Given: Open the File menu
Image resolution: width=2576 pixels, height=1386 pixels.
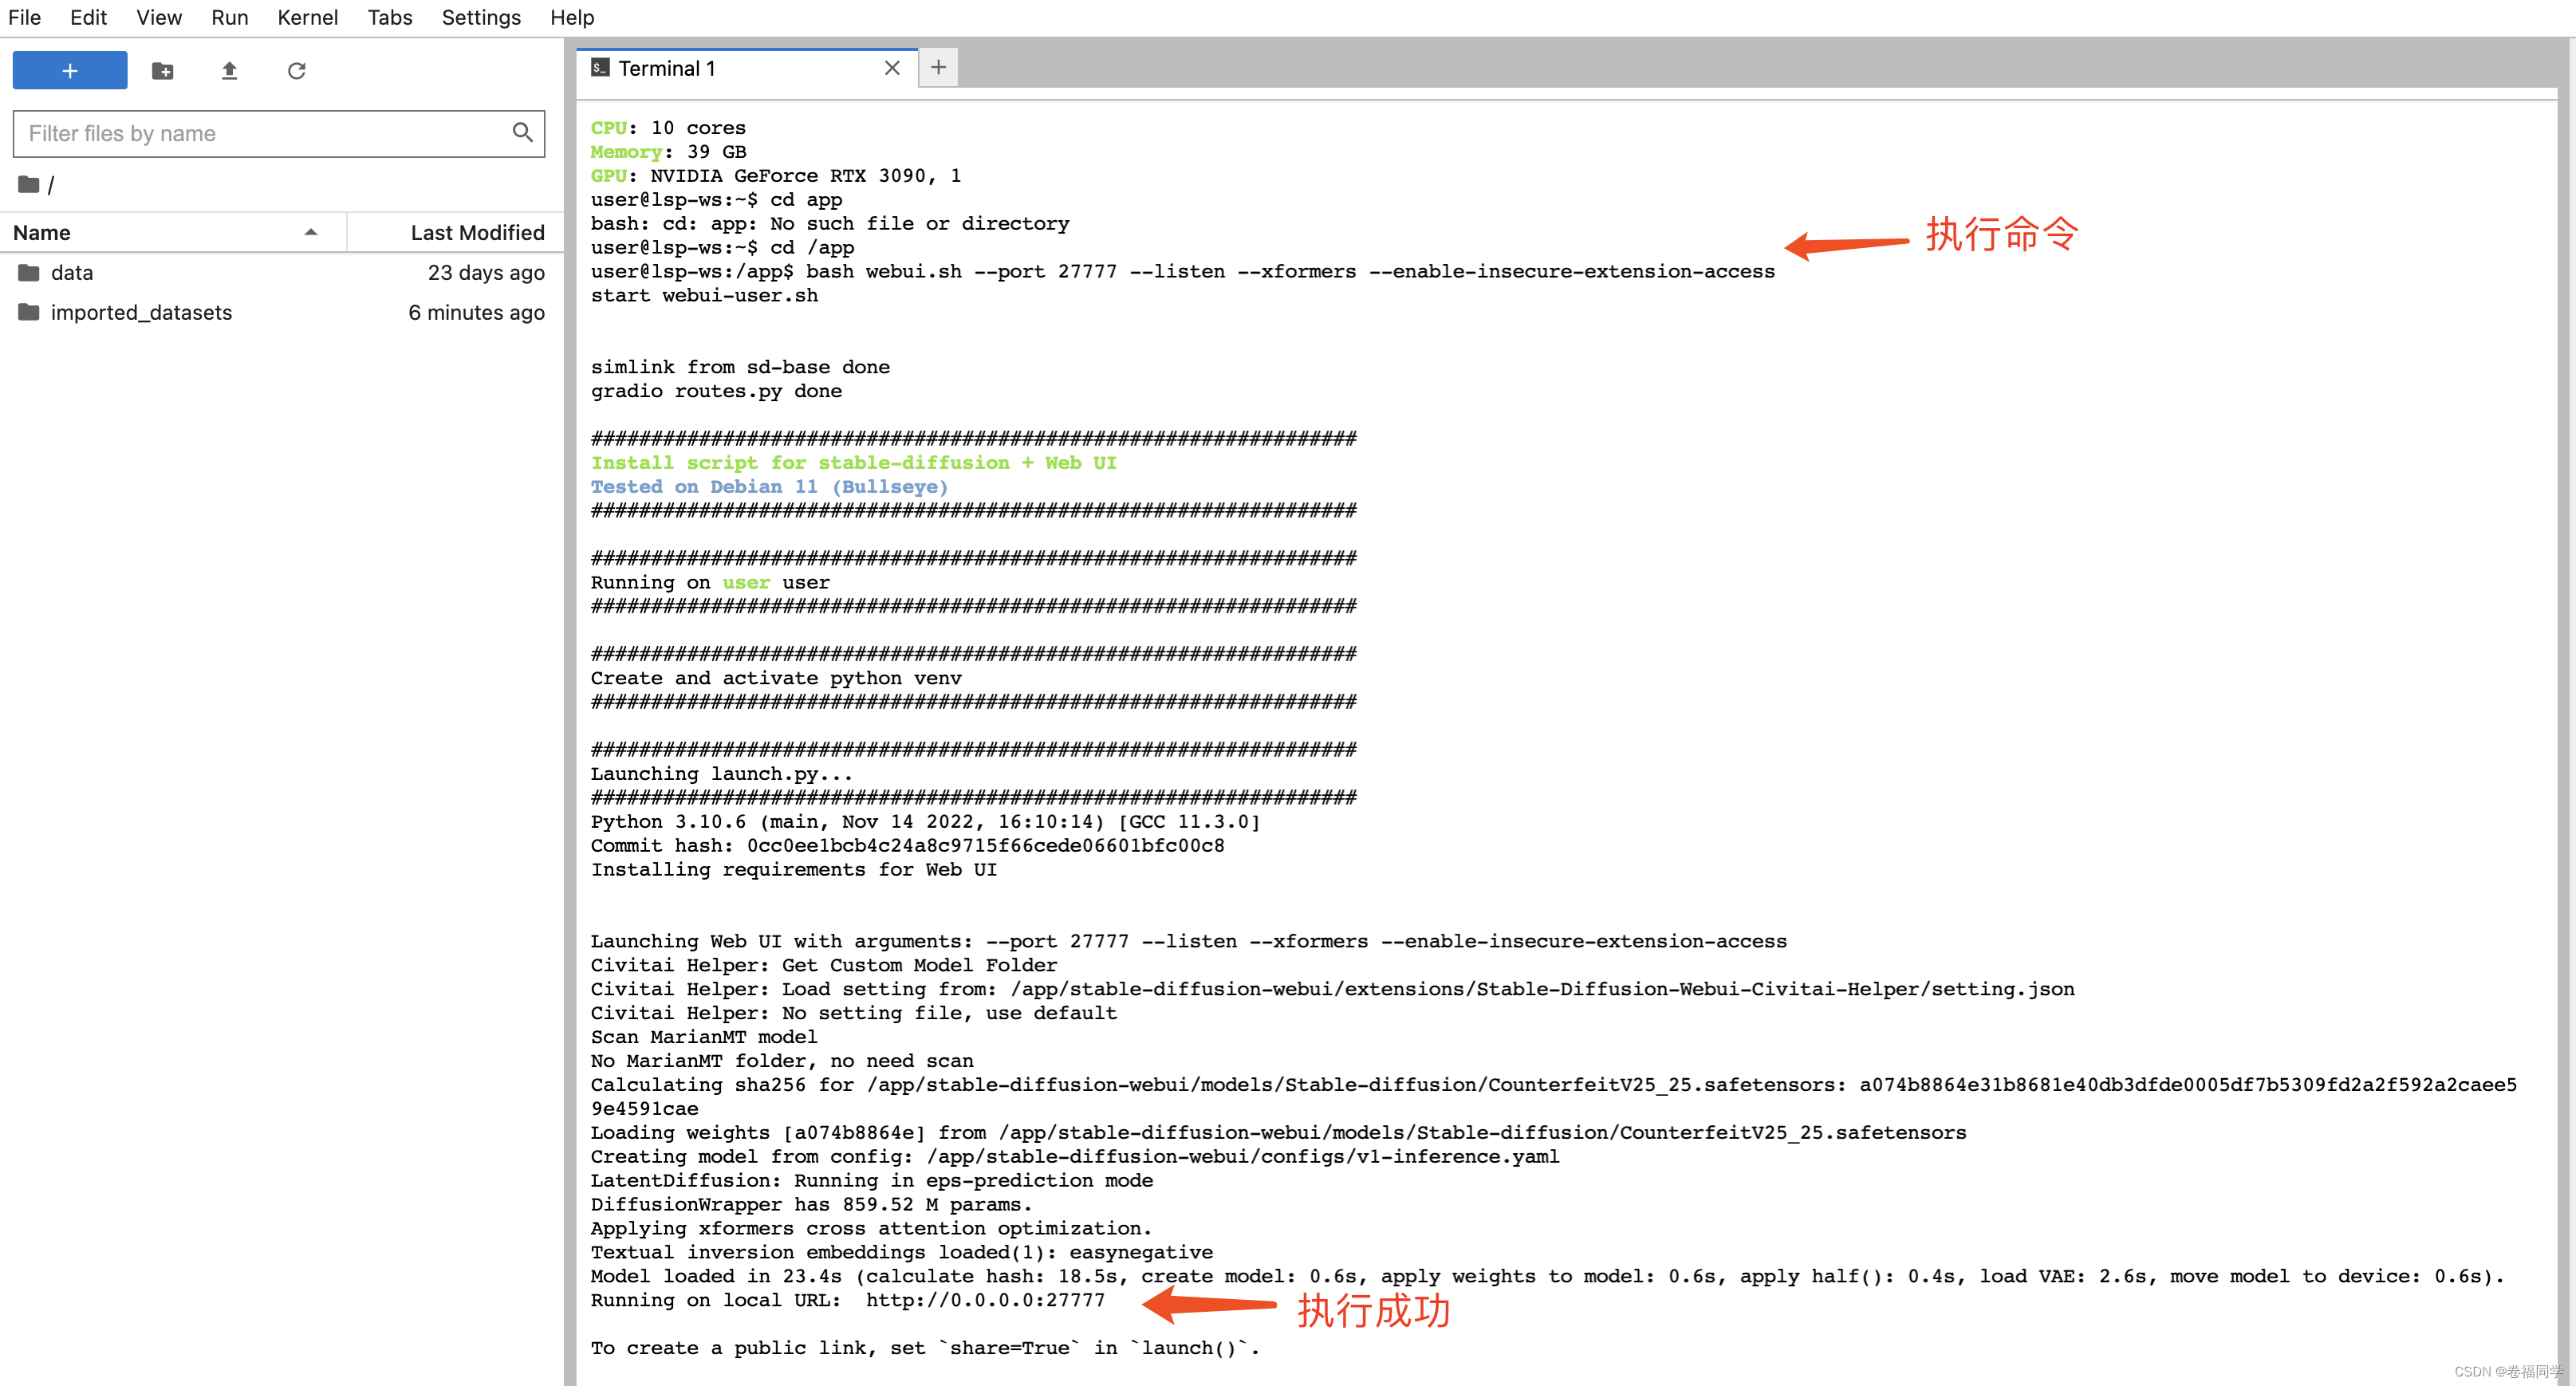Looking at the screenshot, I should [24, 17].
